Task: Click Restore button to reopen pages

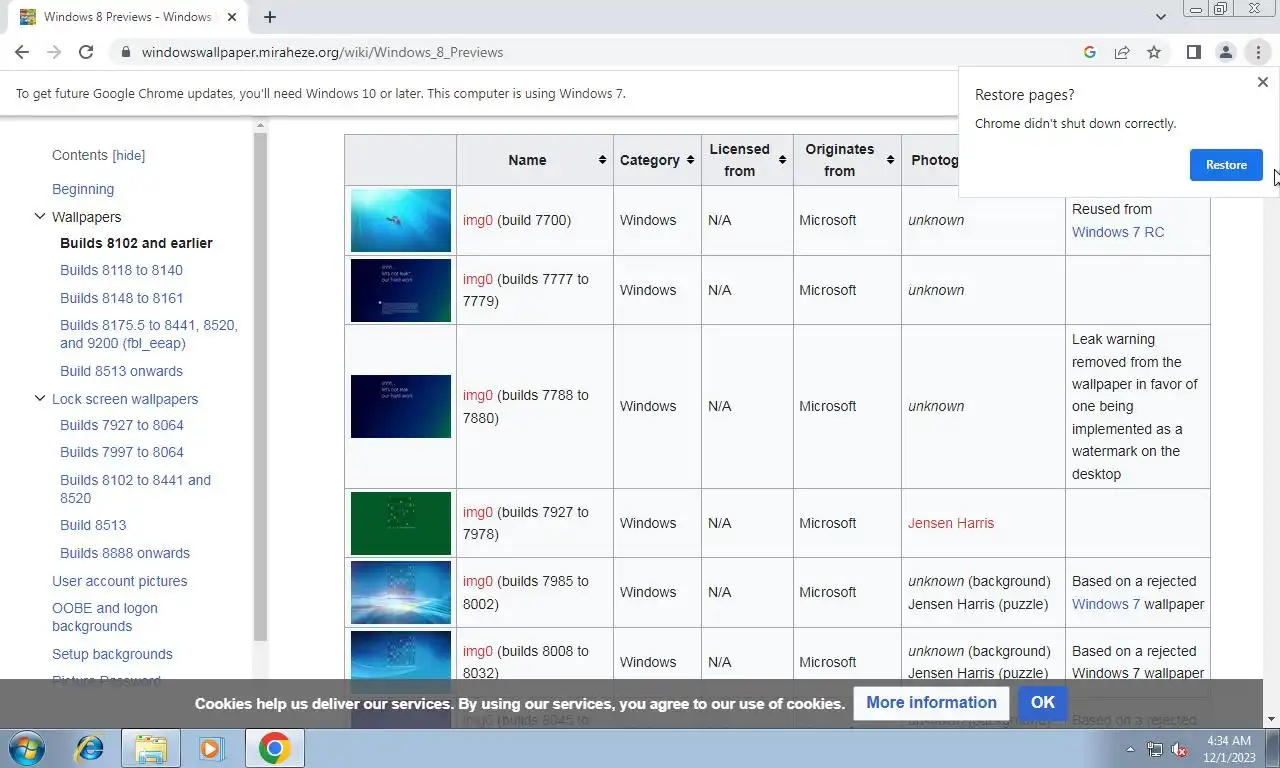Action: 1226,165
